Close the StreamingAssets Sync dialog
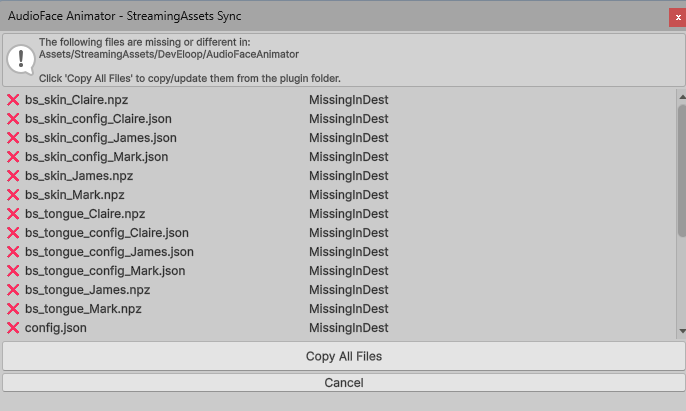 click(678, 18)
